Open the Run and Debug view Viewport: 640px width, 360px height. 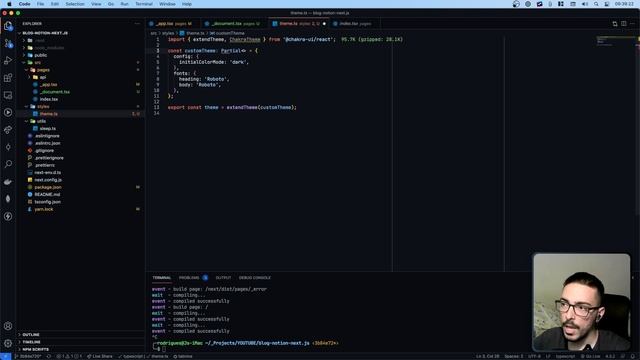[x=8, y=60]
